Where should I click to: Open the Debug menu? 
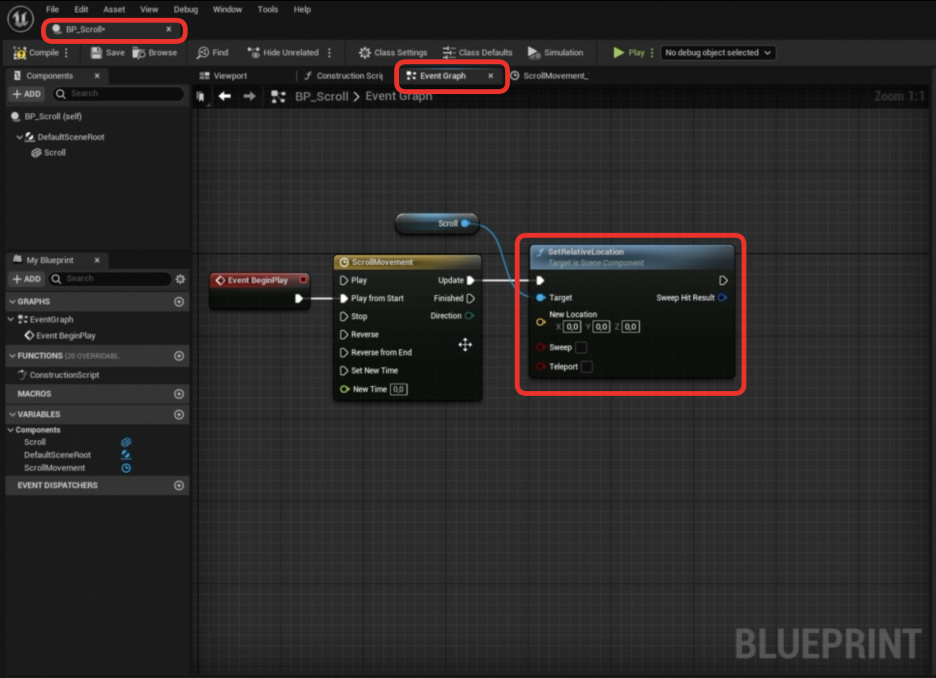click(186, 10)
